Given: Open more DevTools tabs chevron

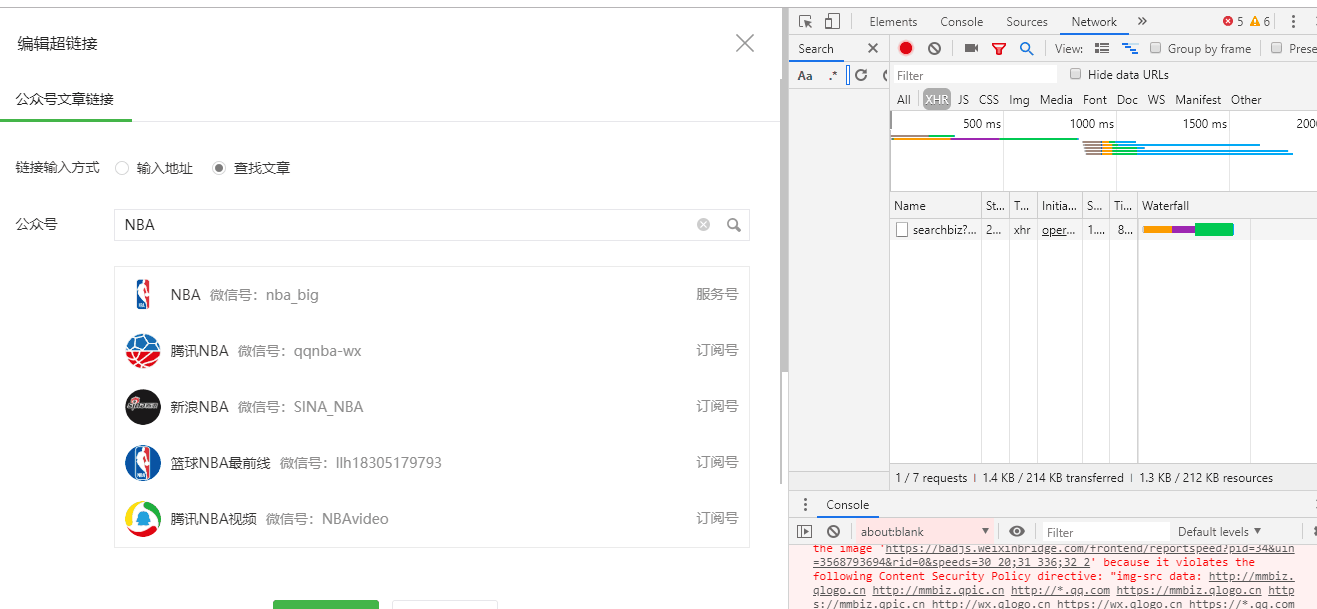Looking at the screenshot, I should point(1142,21).
